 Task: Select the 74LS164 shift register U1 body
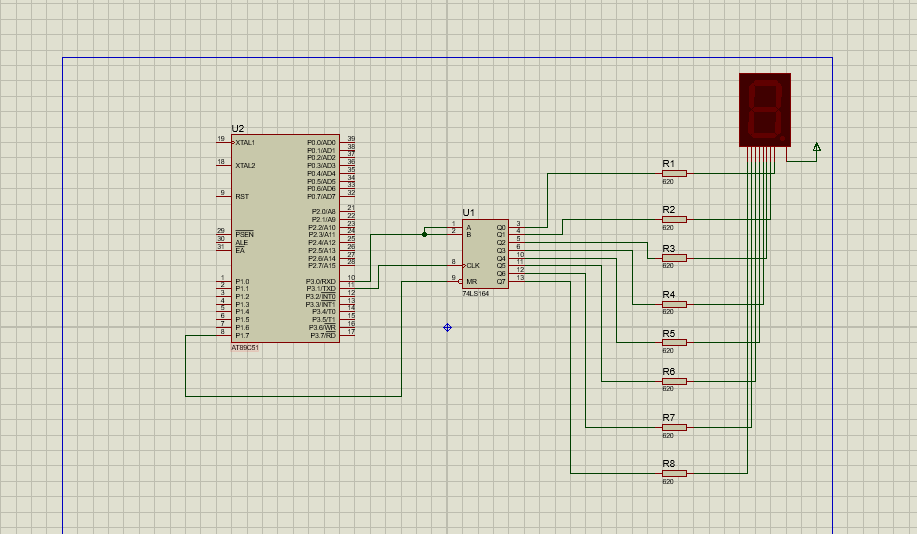click(485, 254)
